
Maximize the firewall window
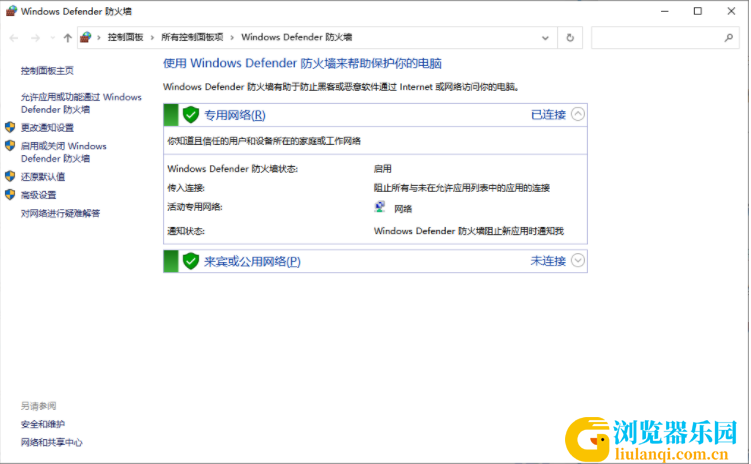pyautogui.click(x=697, y=11)
